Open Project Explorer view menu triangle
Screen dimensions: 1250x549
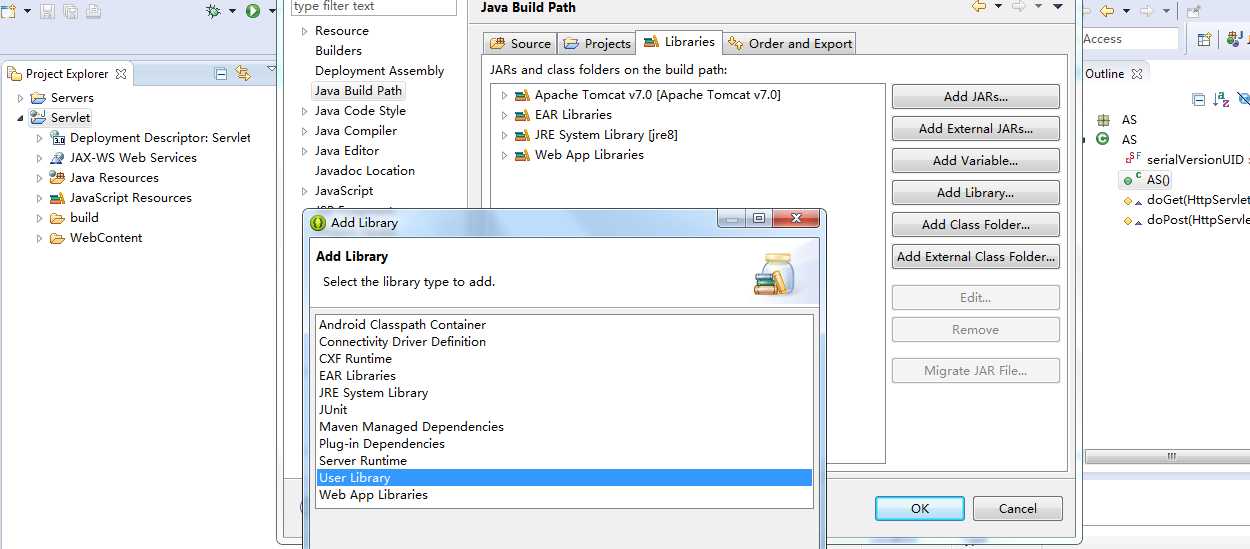(x=270, y=70)
